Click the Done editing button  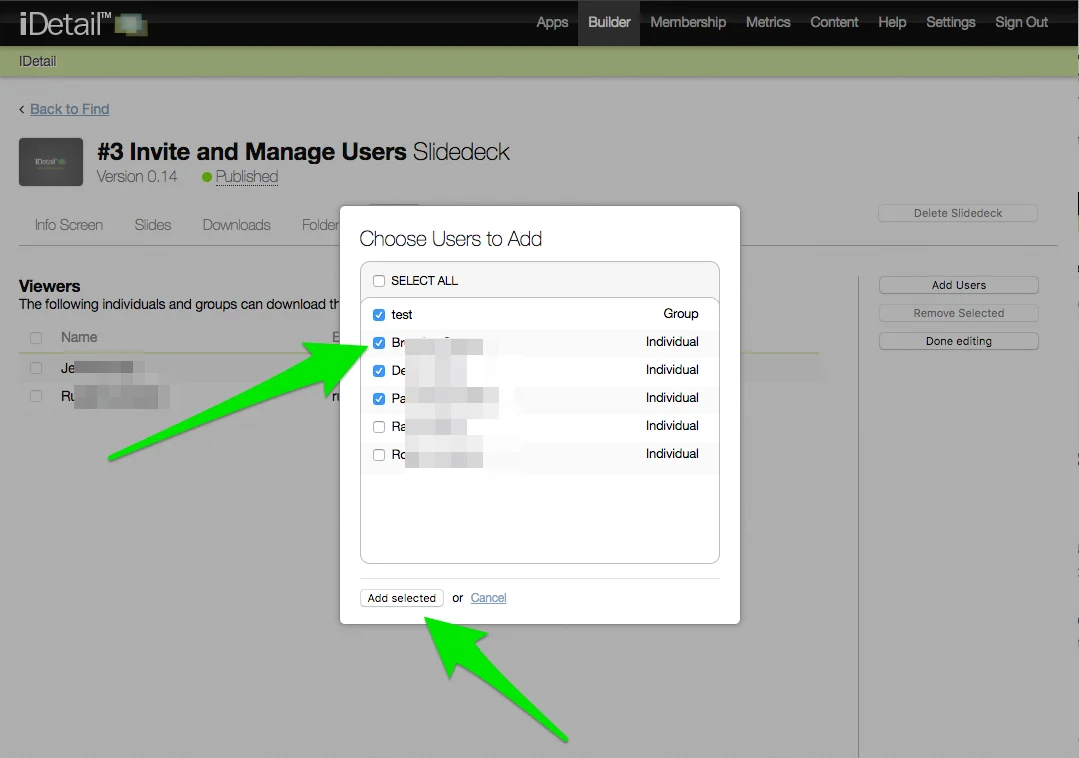pyautogui.click(x=958, y=341)
